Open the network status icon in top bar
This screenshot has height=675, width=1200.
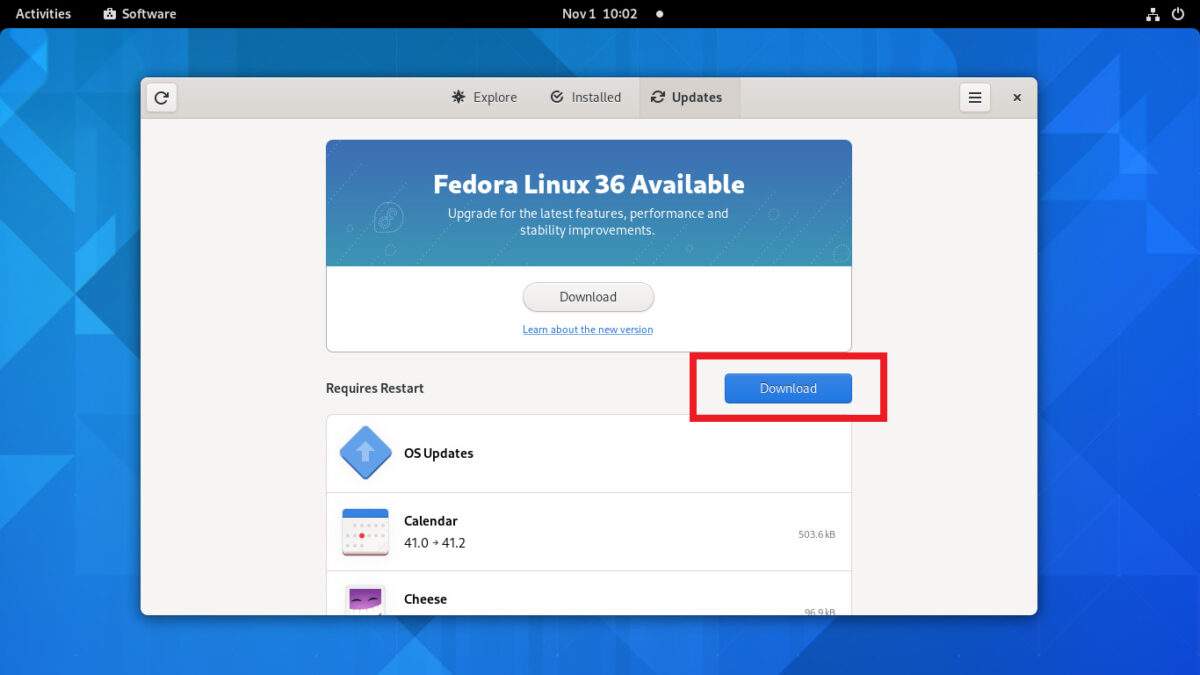pos(1151,14)
